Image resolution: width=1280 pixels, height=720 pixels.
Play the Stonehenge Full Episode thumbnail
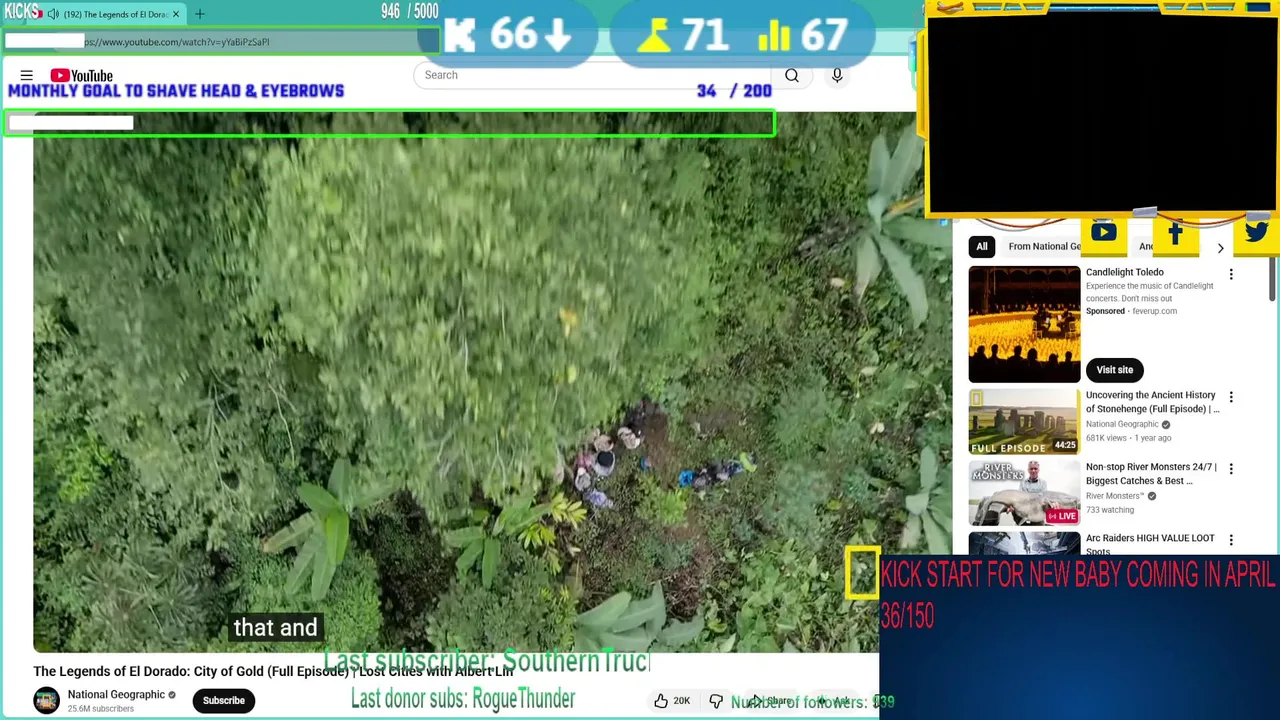pyautogui.click(x=1024, y=422)
